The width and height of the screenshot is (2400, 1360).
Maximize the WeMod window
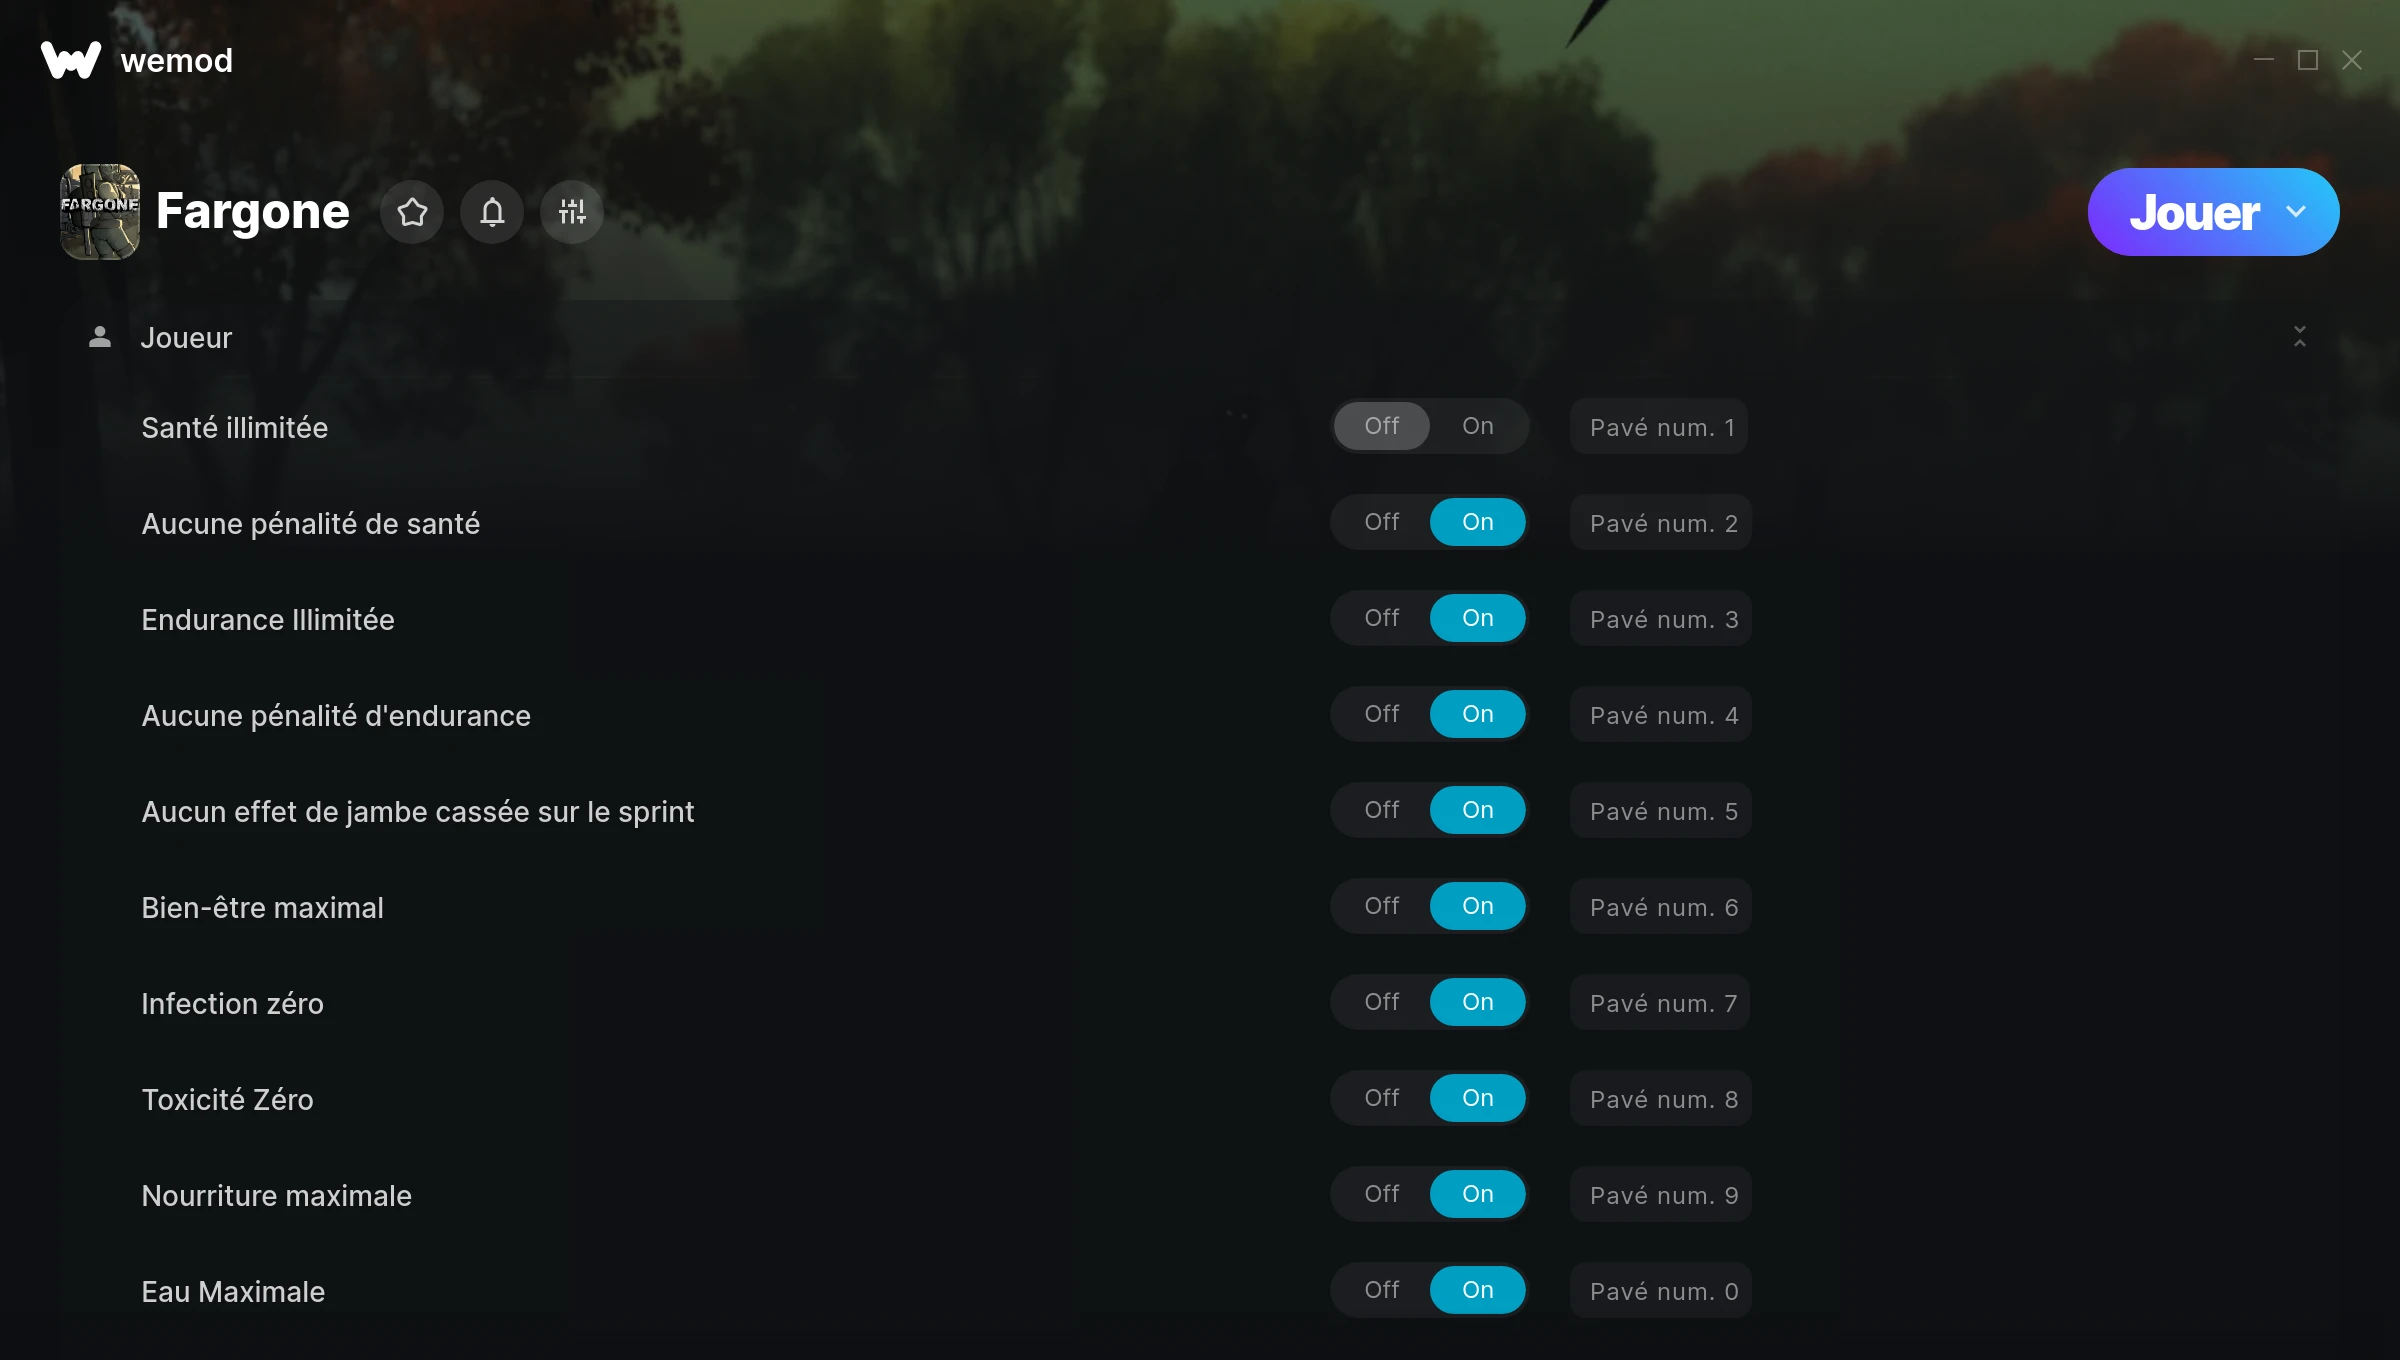click(x=2308, y=60)
